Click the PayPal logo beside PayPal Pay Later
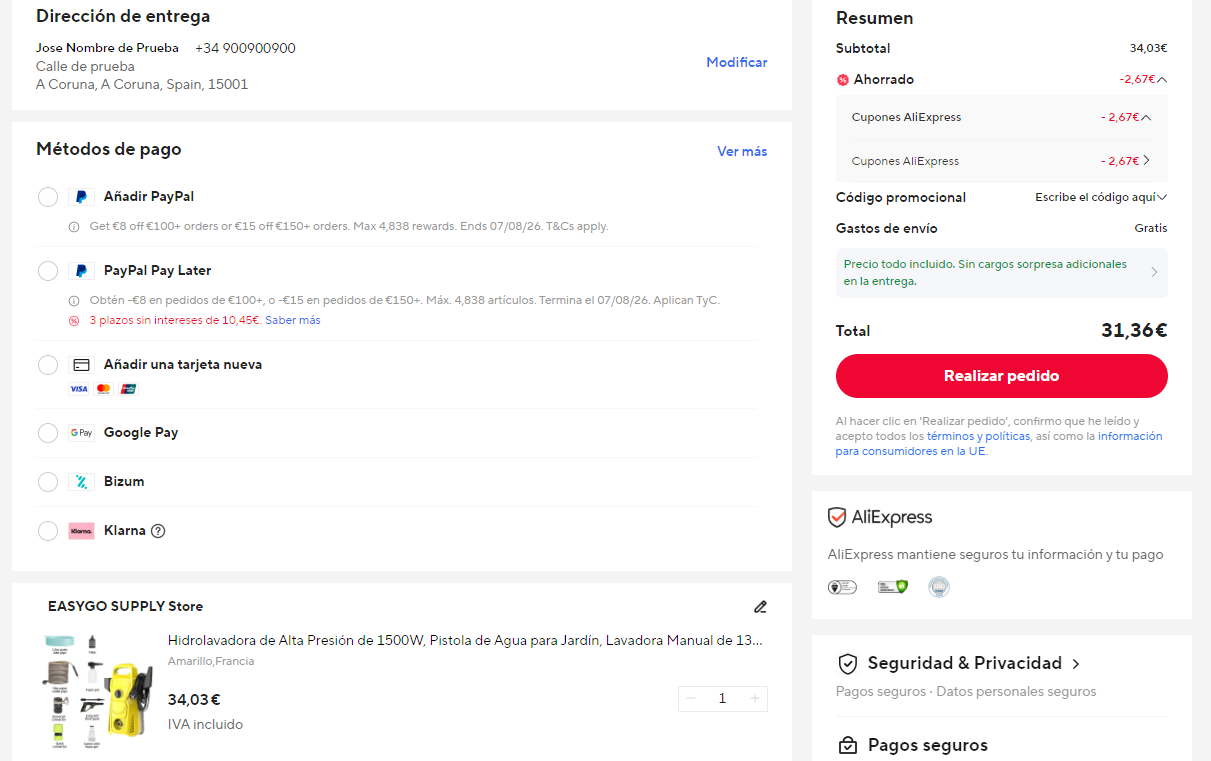The width and height of the screenshot is (1211, 761). pos(82,271)
